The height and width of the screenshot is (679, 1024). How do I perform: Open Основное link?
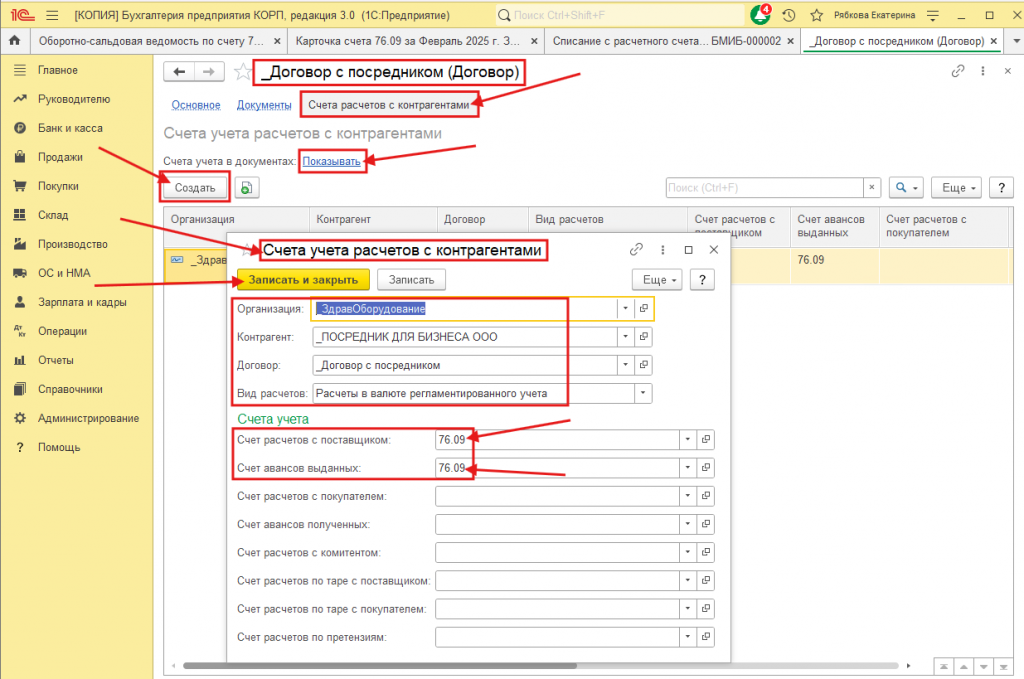pyautogui.click(x=196, y=104)
